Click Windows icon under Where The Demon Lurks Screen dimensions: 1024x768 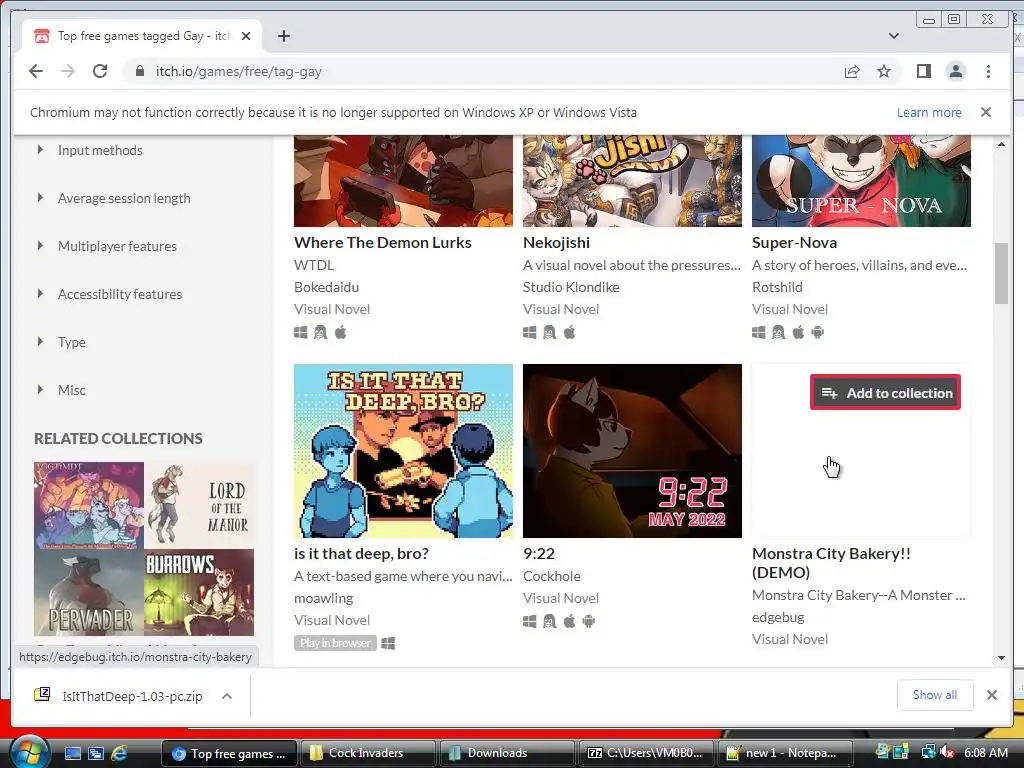coord(300,332)
